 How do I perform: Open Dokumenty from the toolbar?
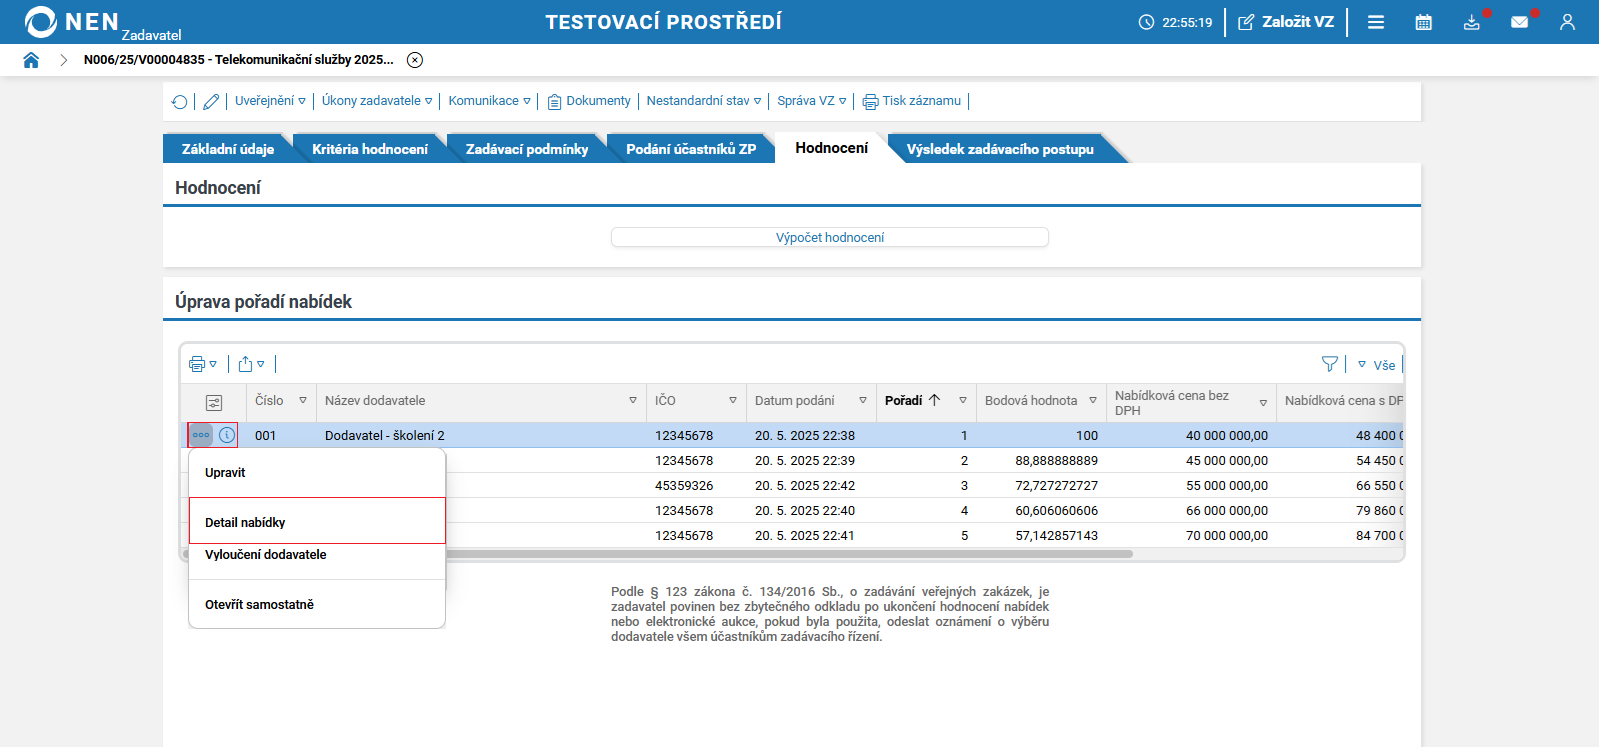tap(589, 101)
